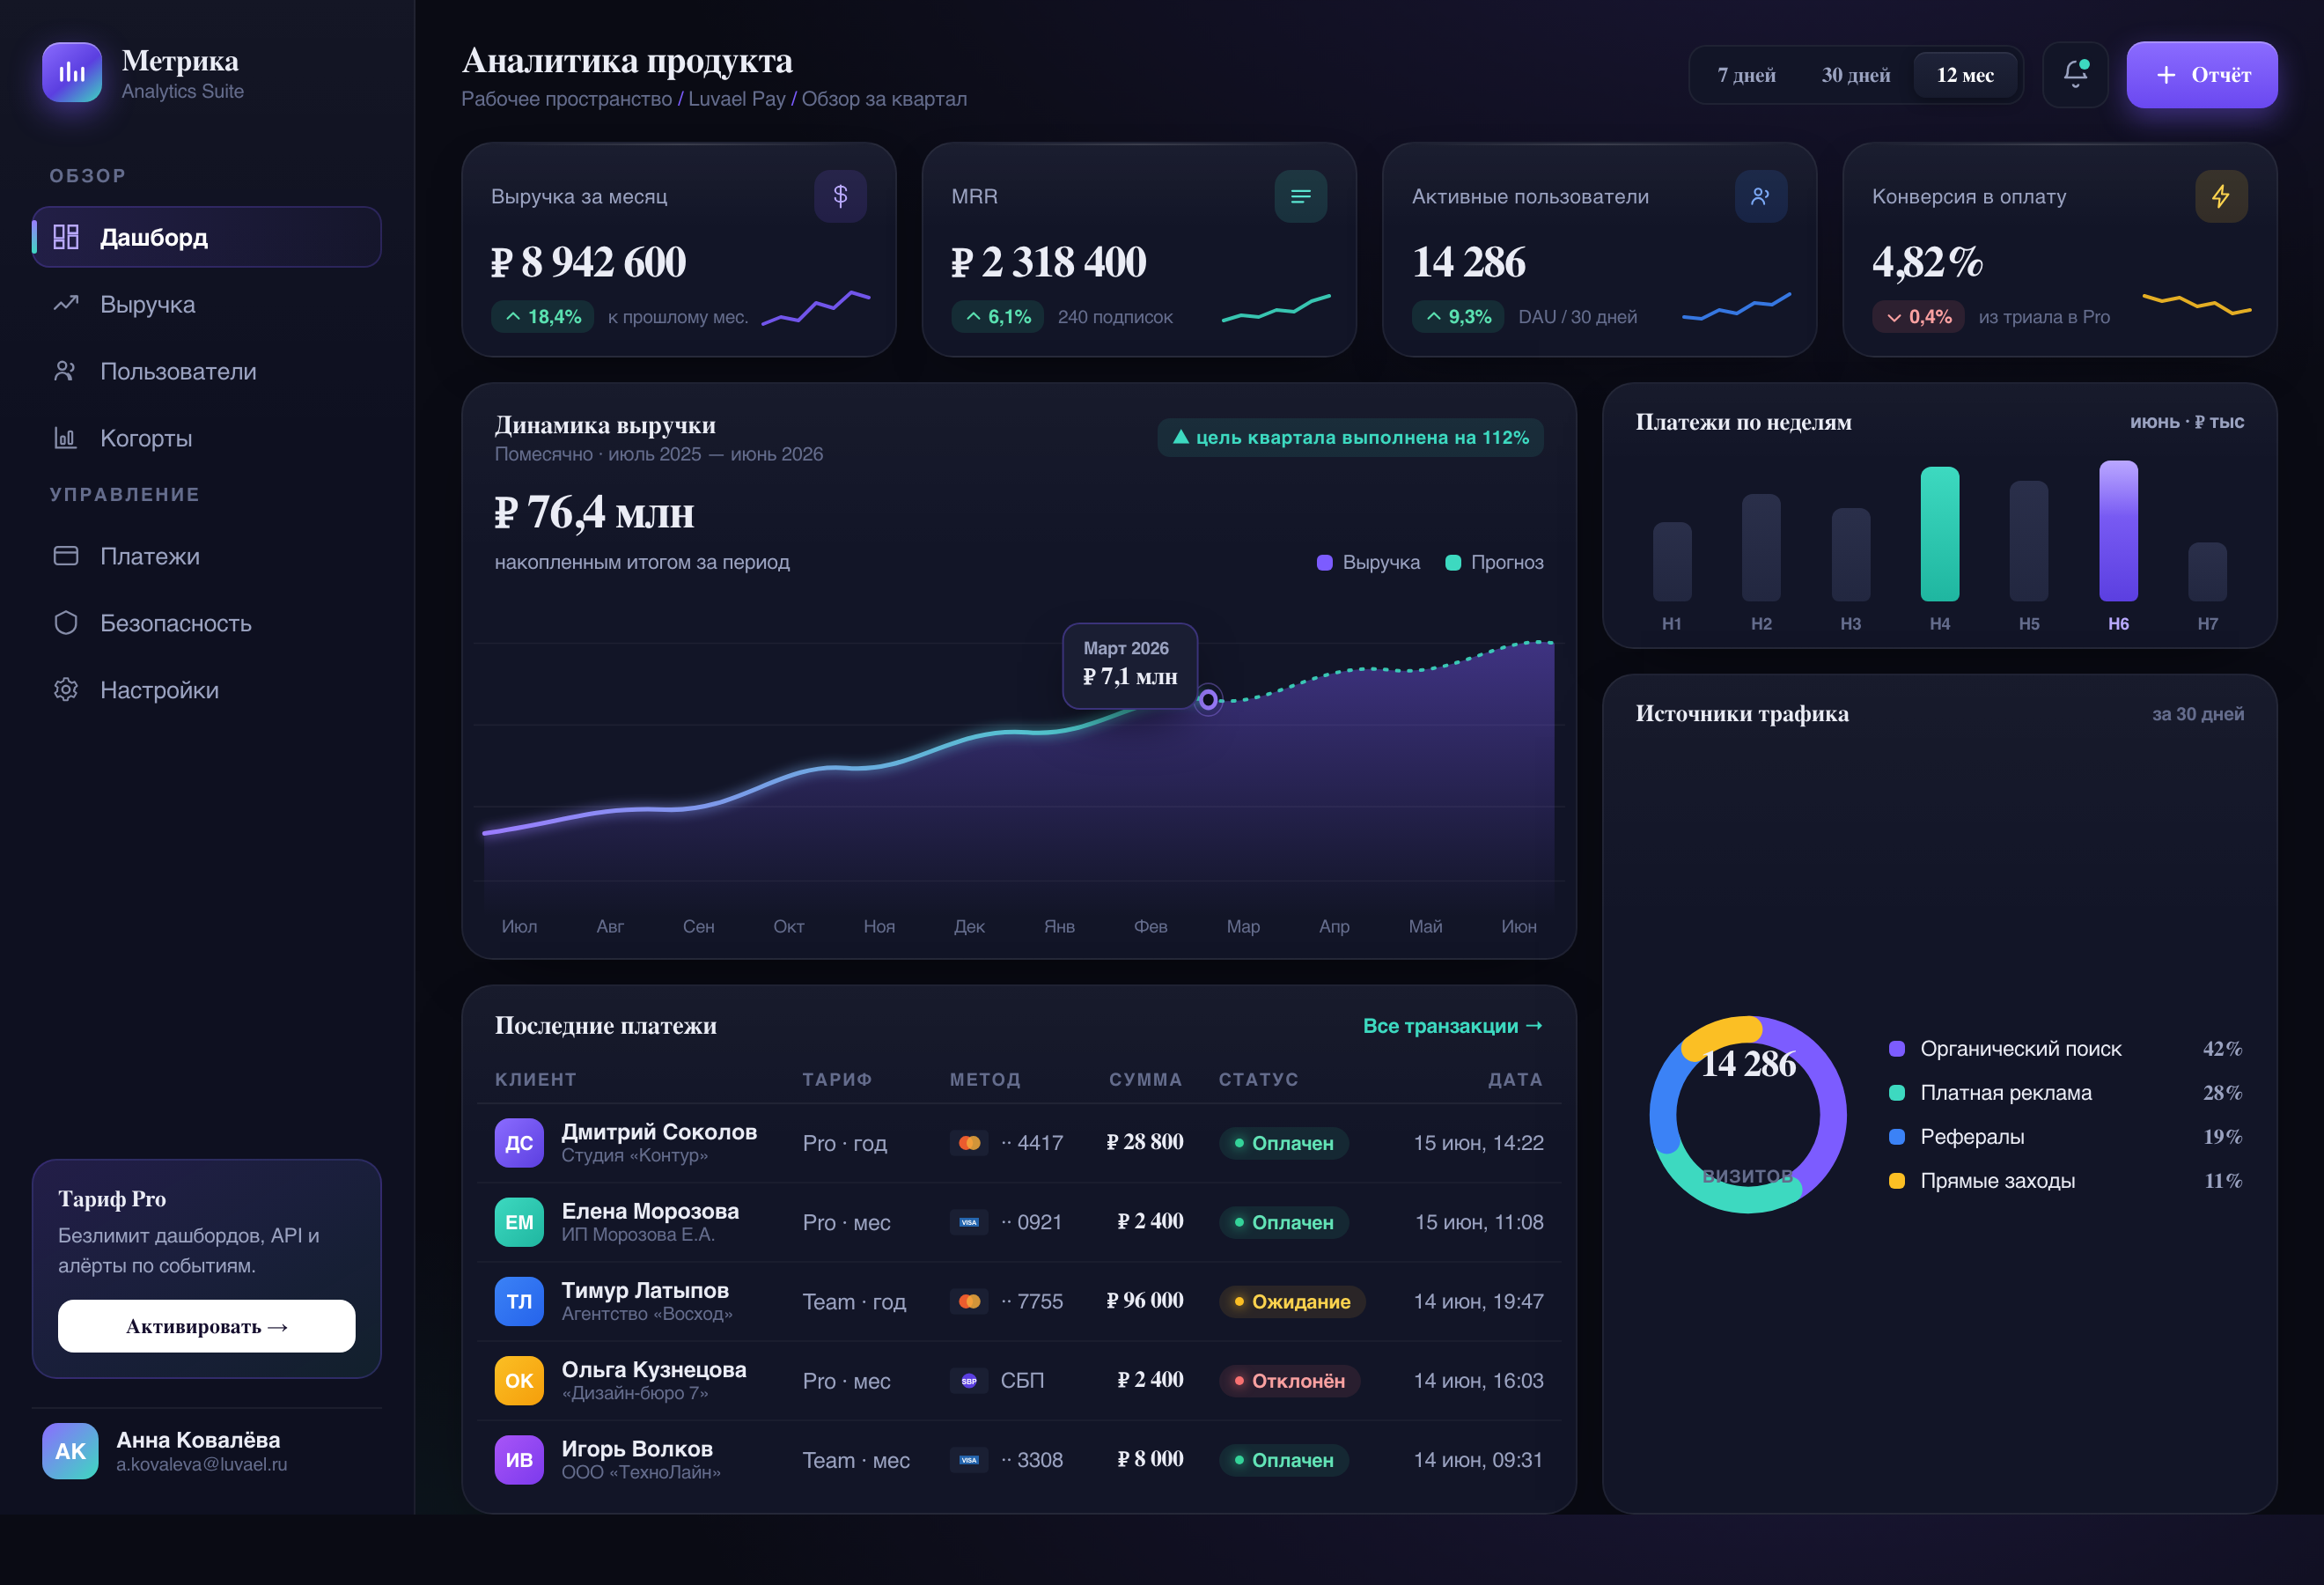The width and height of the screenshot is (2324, 1585).
Task: Open the Пользователи page
Action: click(207, 371)
